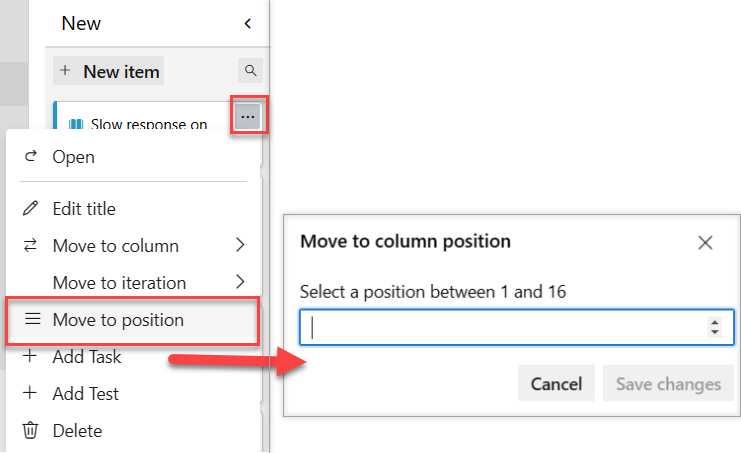Screen dimensions: 741x453
Task: Click the Cancel button in dialog
Action: point(556,383)
